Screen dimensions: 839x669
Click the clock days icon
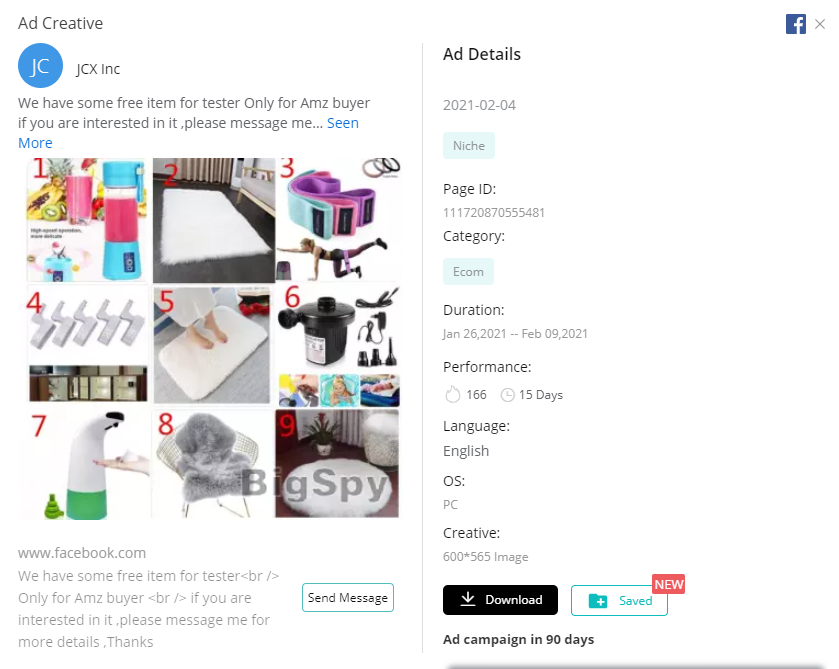tap(507, 395)
